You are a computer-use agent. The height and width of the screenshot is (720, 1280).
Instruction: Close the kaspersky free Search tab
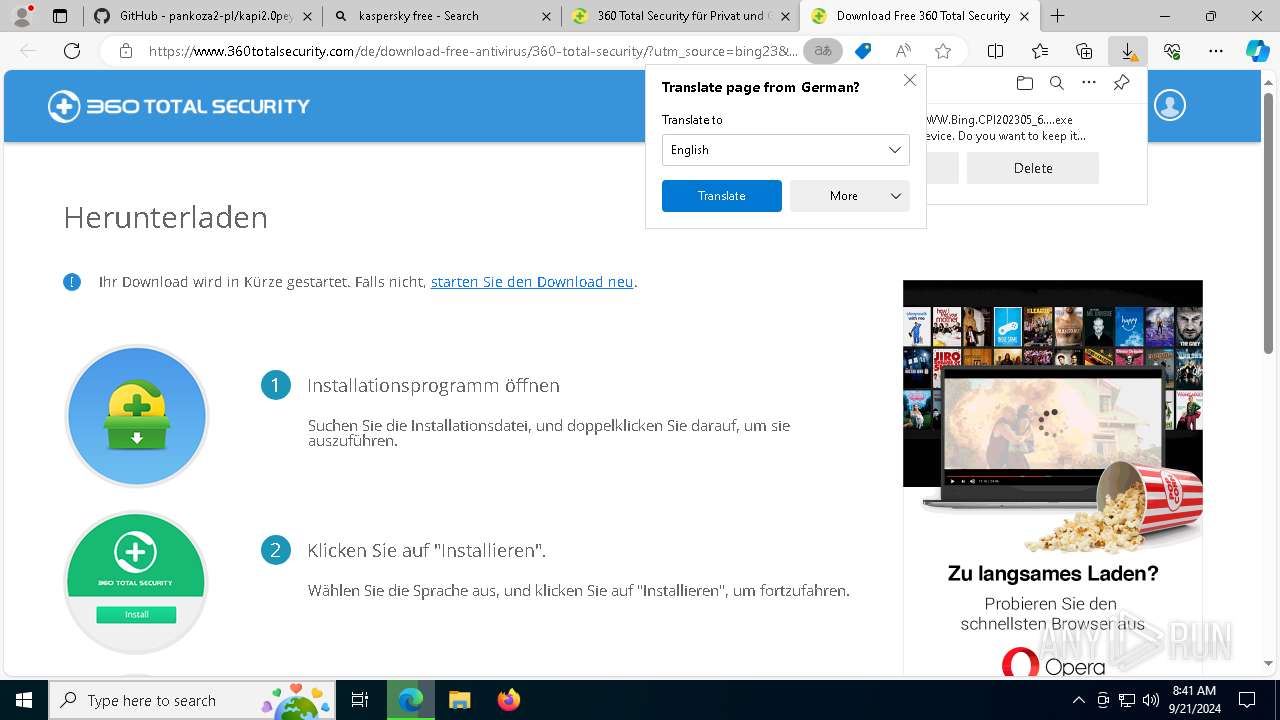(x=546, y=16)
